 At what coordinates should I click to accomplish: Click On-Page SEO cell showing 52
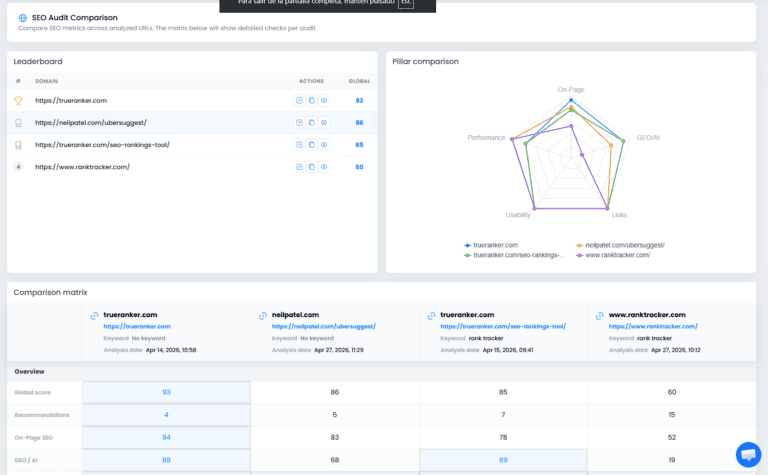tap(672, 437)
